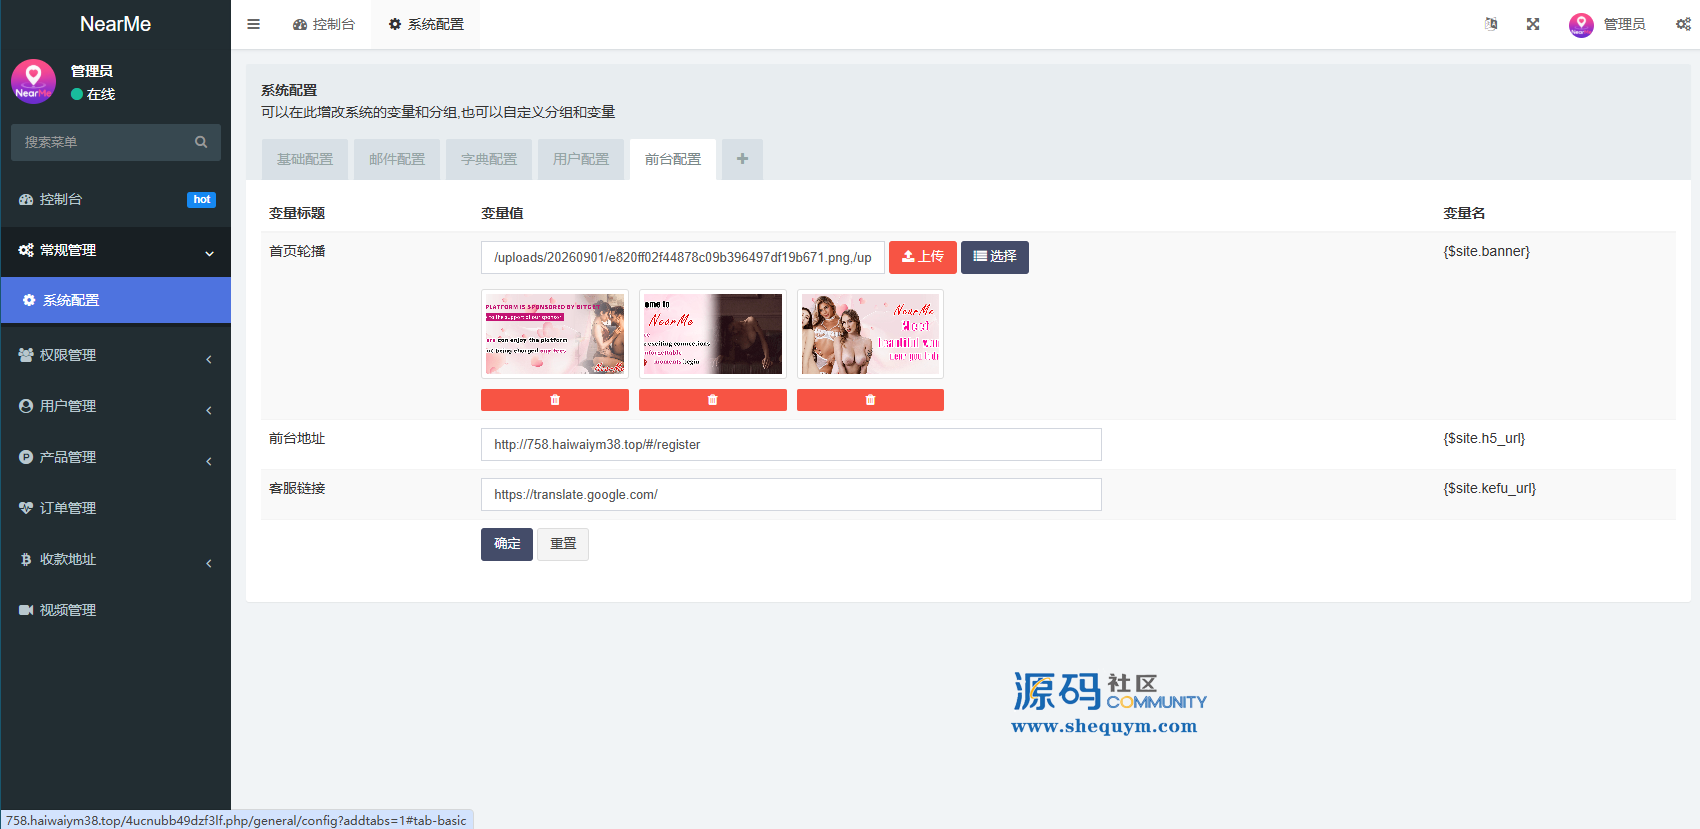1700x829 pixels.
Task: Expand the 用户管理 menu
Action: point(116,406)
